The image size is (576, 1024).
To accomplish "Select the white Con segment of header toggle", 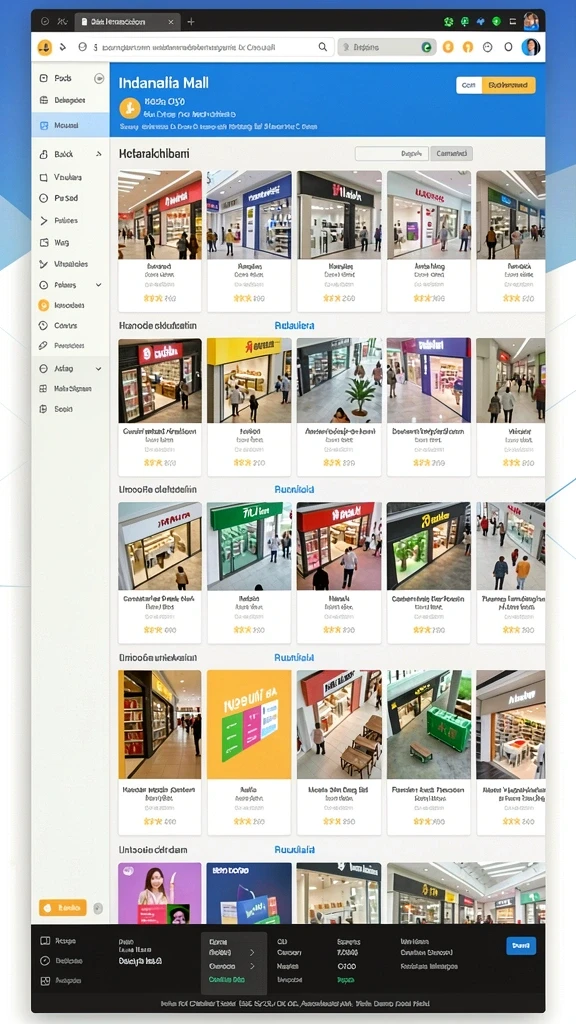I will [469, 85].
